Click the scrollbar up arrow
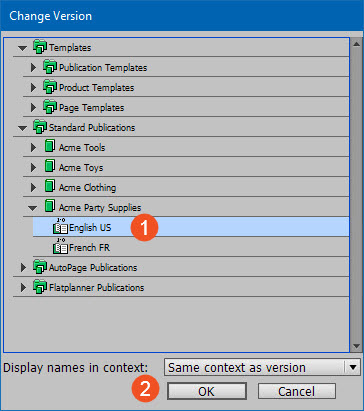 (356, 44)
